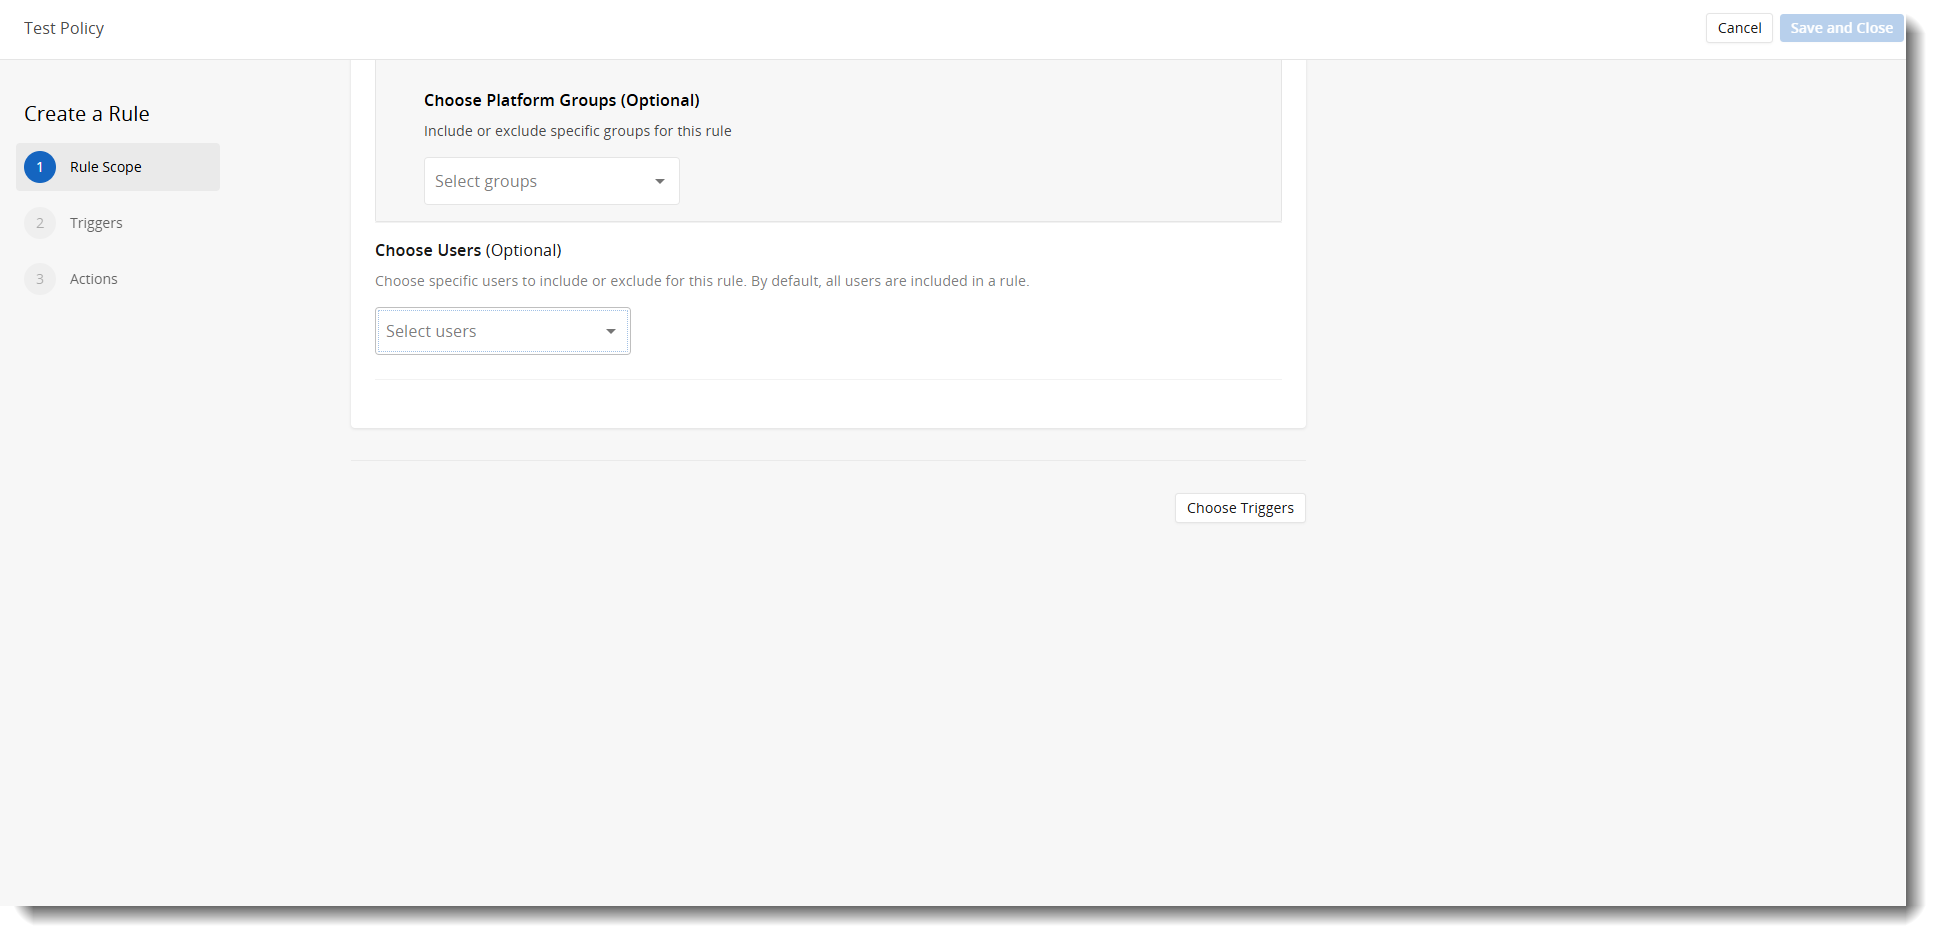1940x940 pixels.
Task: Click the Choose Users (Optional) heading
Action: [x=468, y=250]
